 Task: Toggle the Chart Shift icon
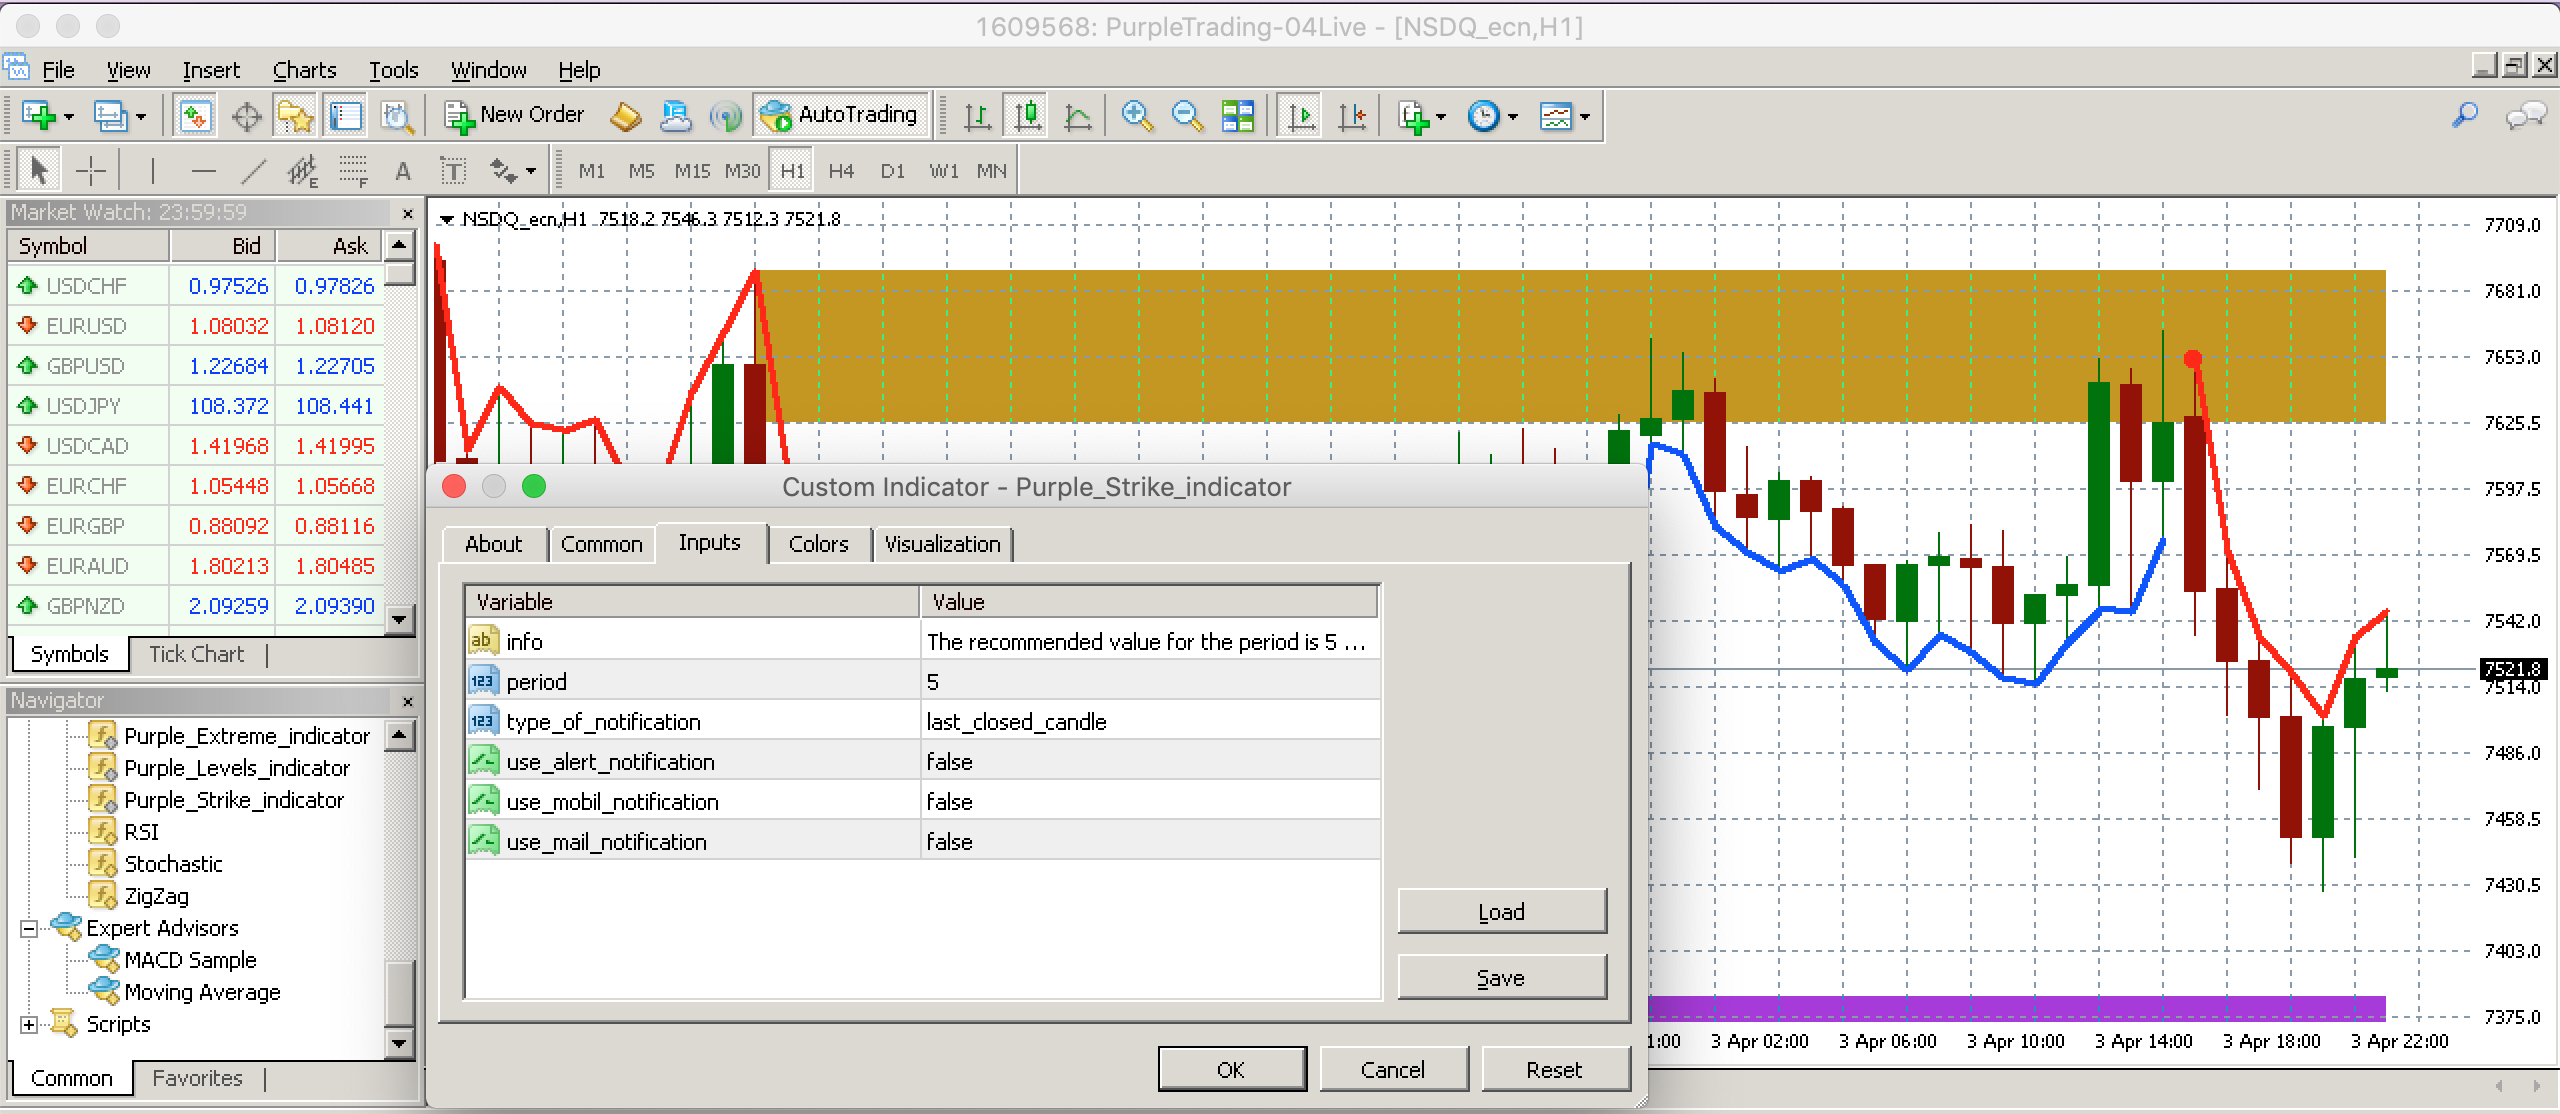click(1351, 116)
